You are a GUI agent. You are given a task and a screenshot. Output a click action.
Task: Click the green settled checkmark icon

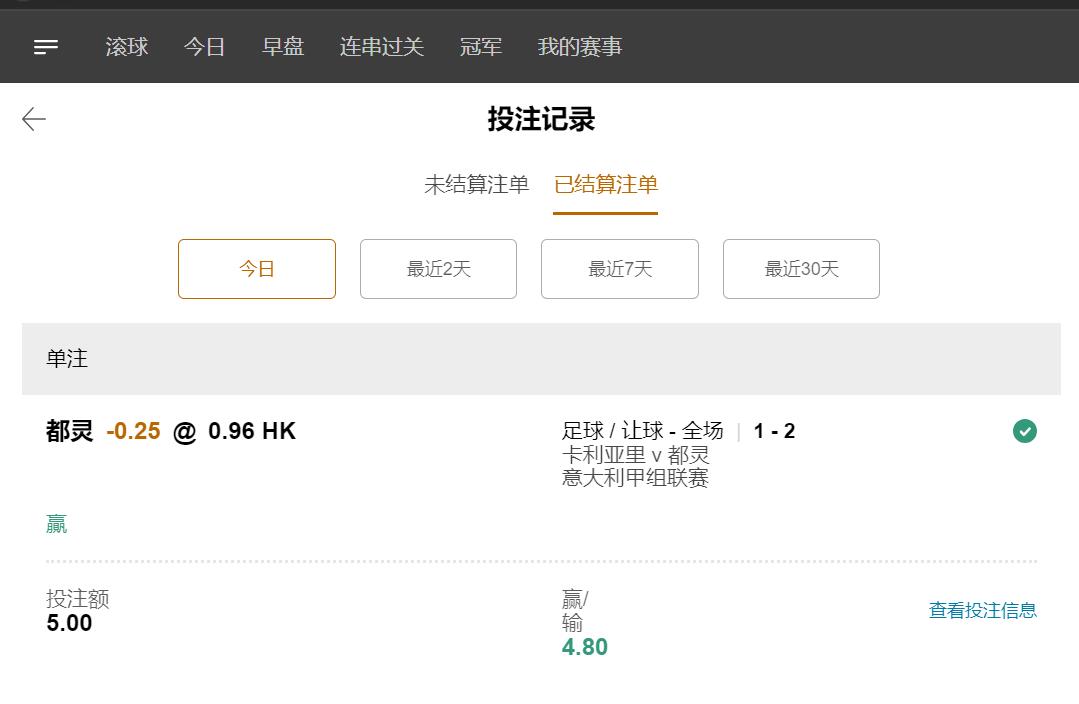point(1024,431)
